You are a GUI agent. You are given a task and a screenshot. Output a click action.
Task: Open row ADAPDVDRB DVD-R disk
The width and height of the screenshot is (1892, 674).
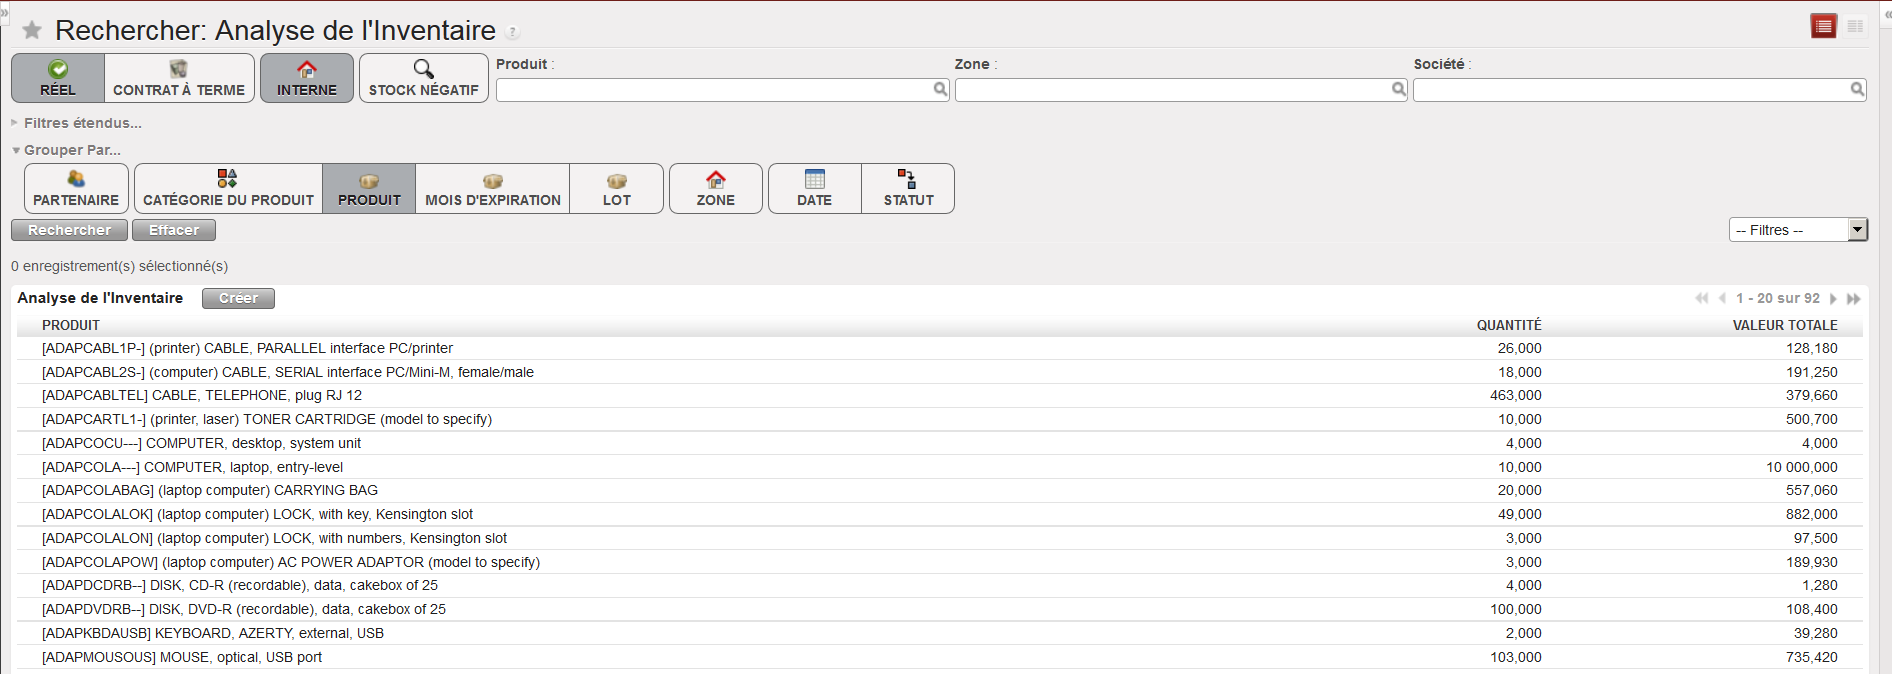[x=940, y=609]
